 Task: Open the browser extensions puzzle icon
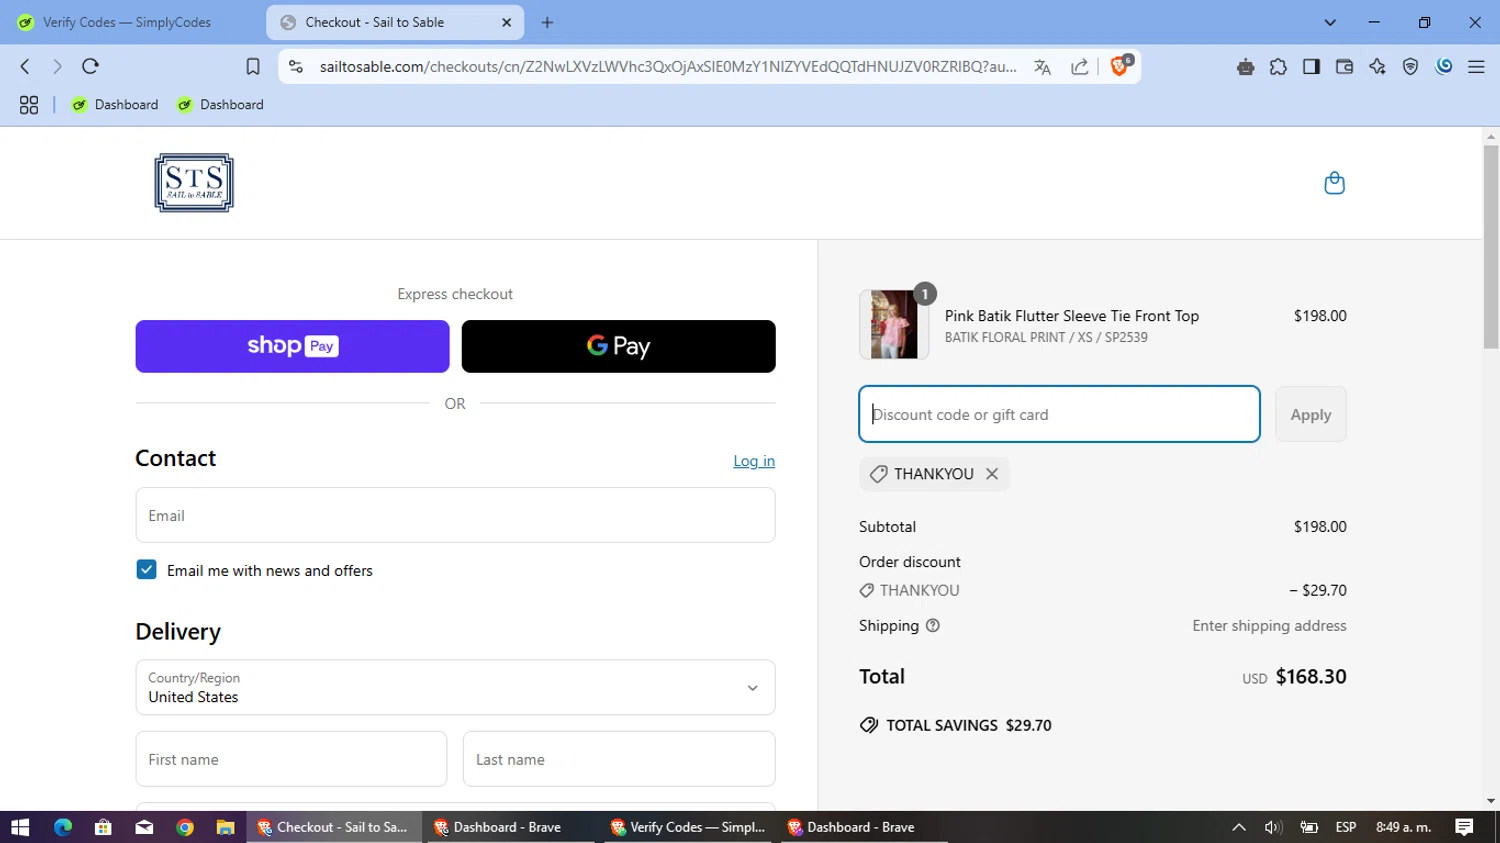pyautogui.click(x=1278, y=67)
